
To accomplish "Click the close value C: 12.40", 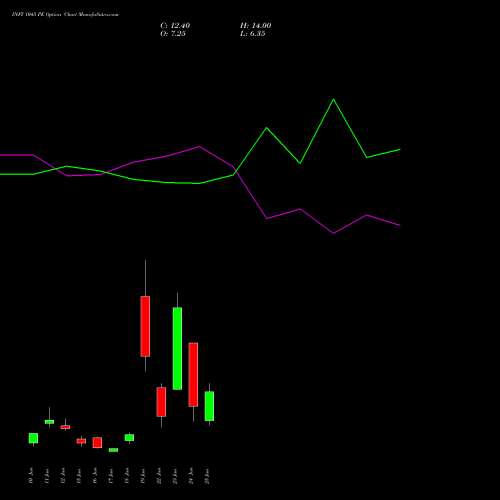I will [175, 26].
